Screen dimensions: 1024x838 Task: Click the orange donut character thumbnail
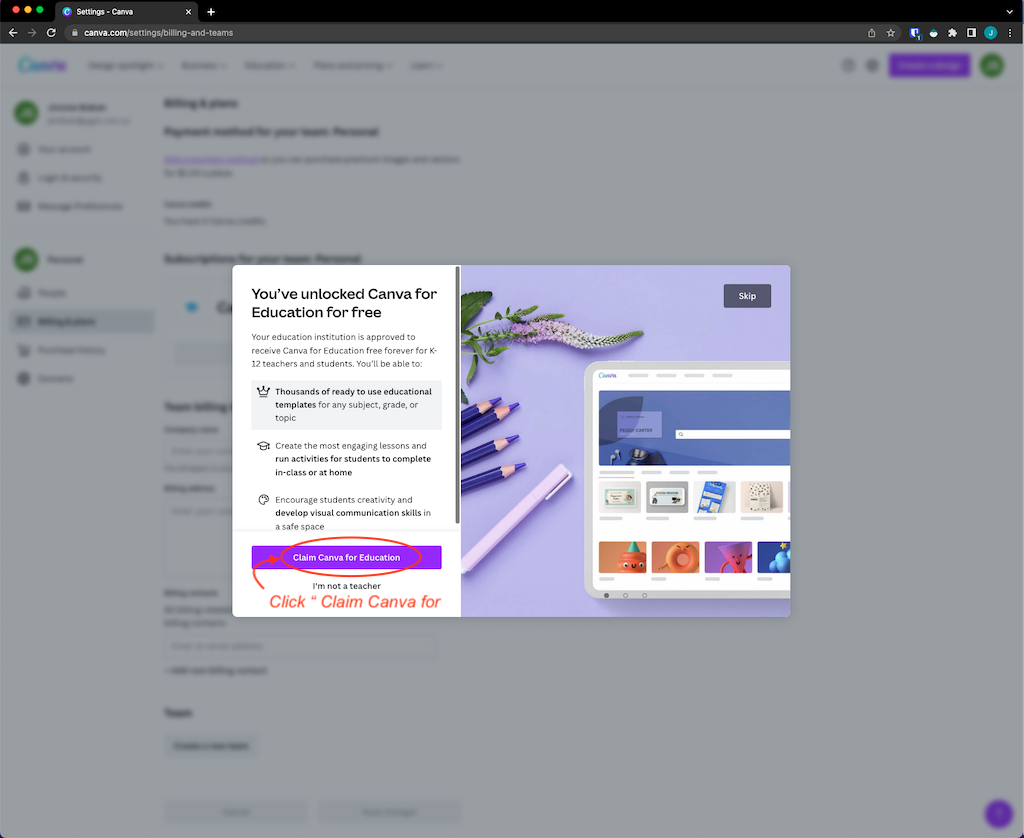675,557
